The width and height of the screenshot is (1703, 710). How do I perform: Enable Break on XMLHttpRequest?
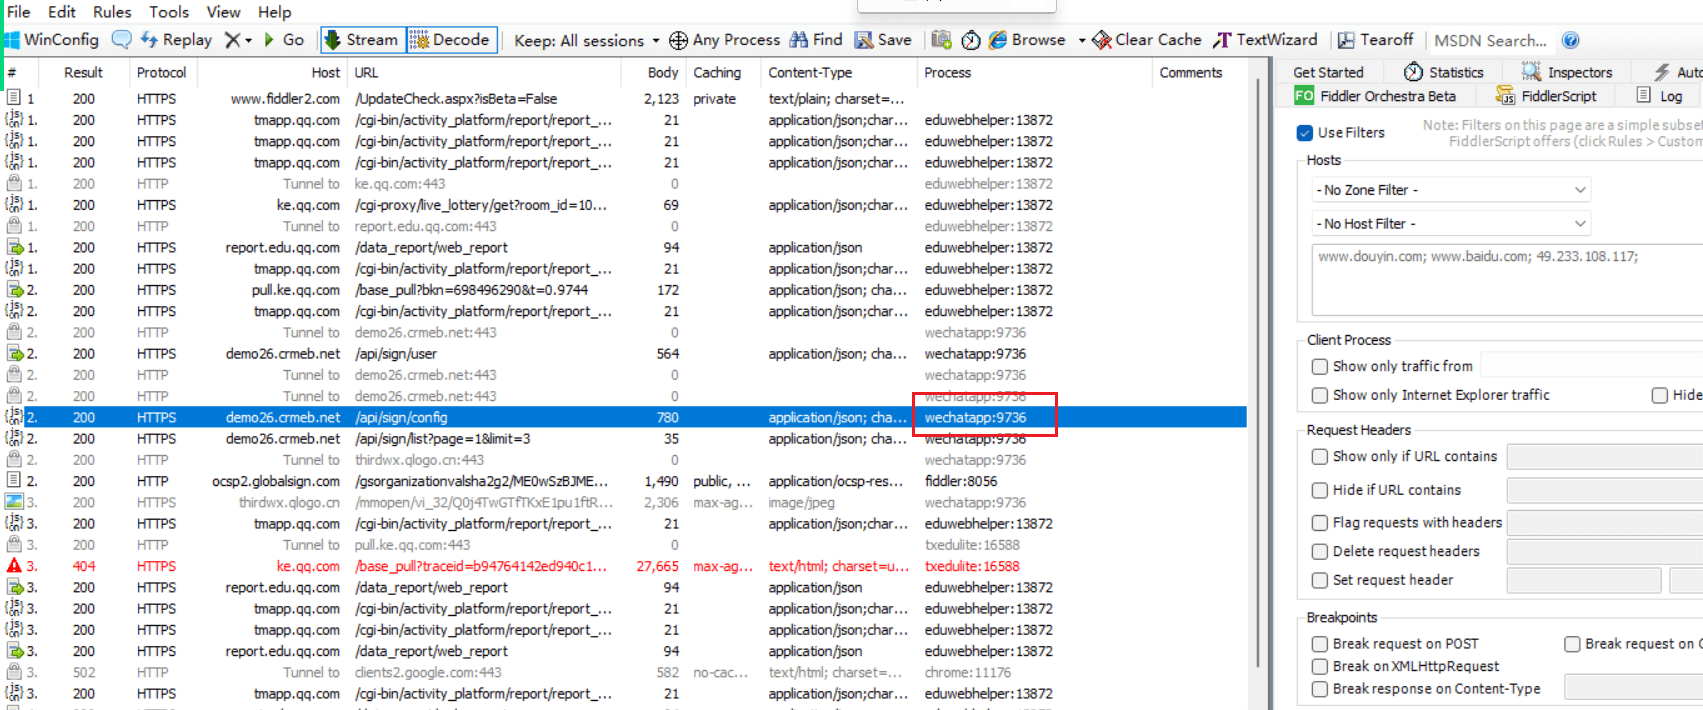pyautogui.click(x=1320, y=666)
